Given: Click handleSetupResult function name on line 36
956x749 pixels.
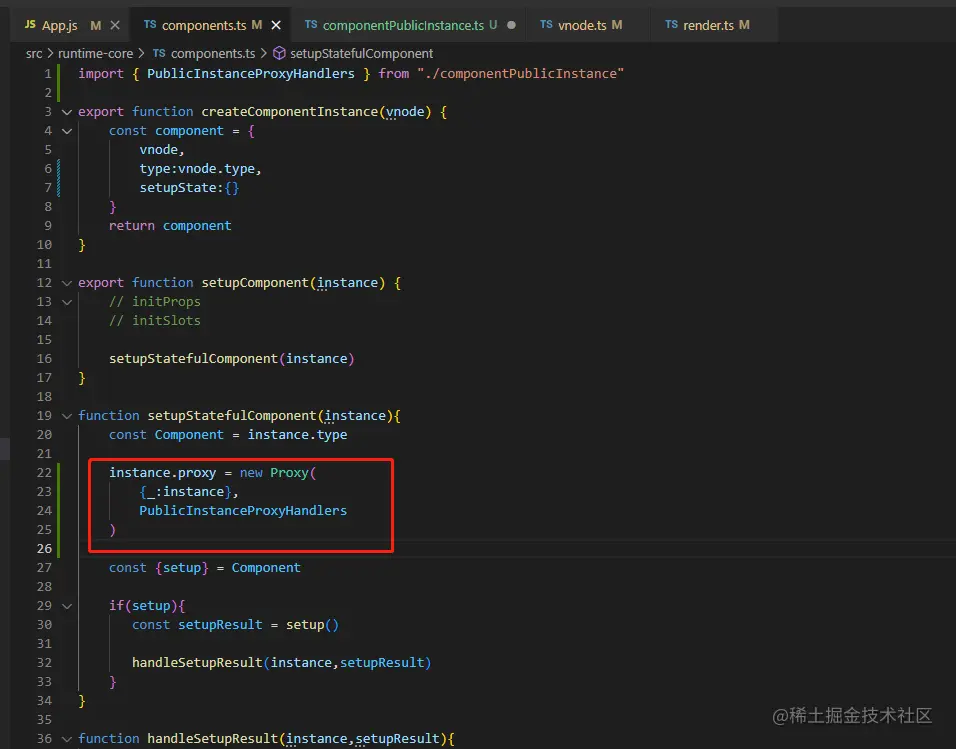Looking at the screenshot, I should (213, 739).
